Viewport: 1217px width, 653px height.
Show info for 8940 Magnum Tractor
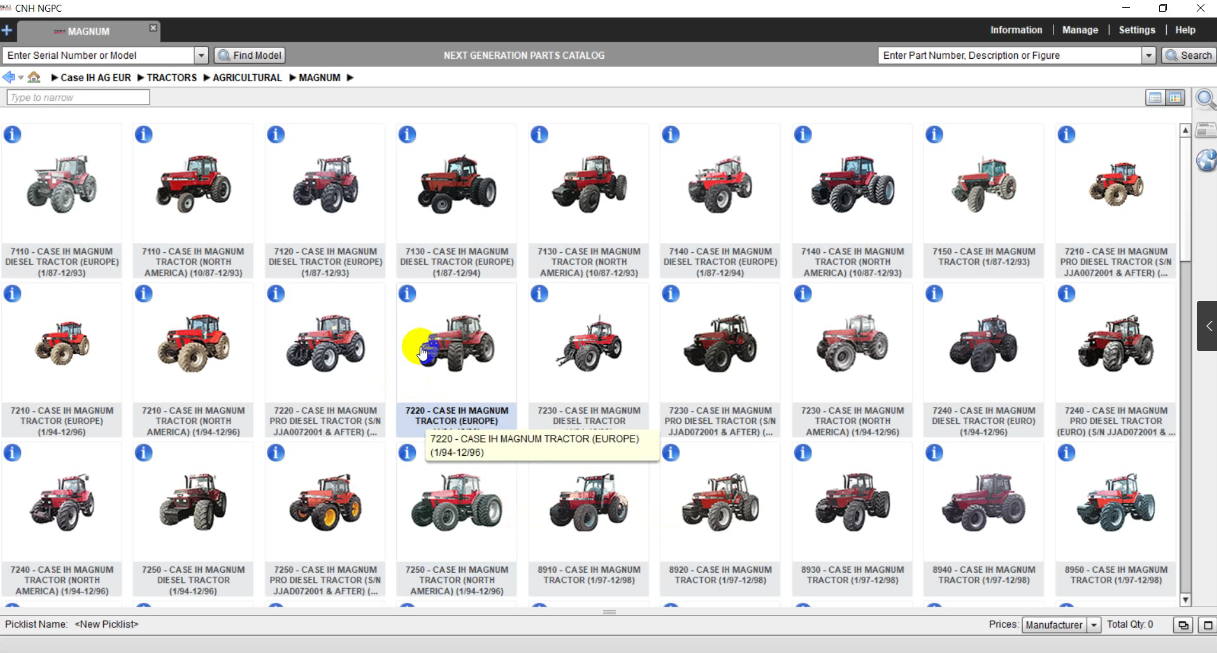click(934, 452)
